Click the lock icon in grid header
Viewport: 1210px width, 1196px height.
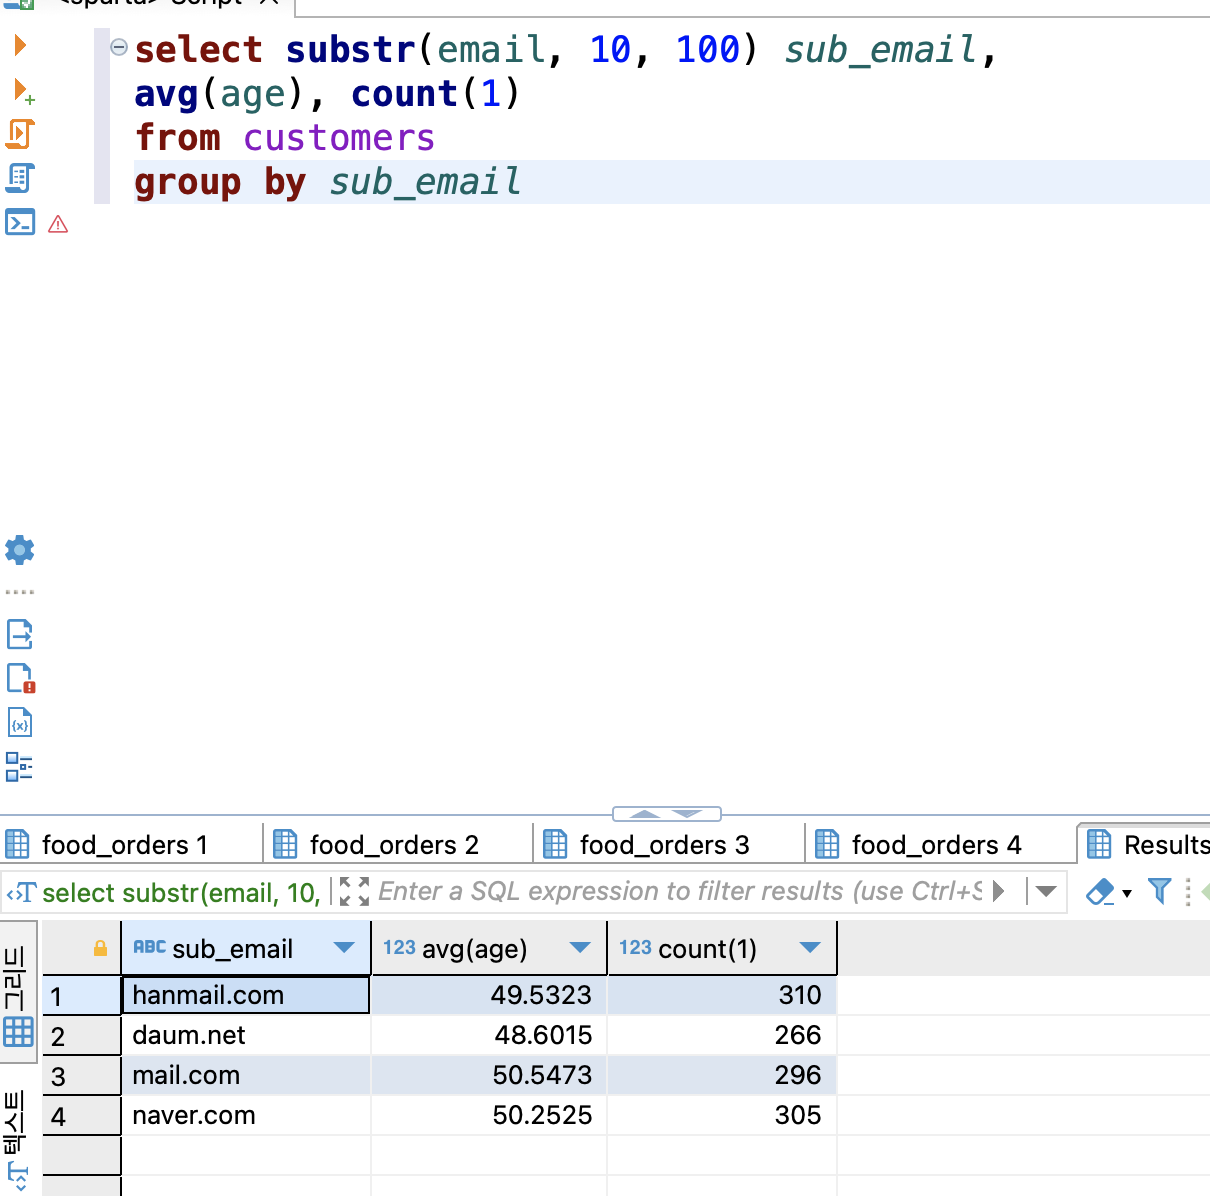(x=100, y=948)
